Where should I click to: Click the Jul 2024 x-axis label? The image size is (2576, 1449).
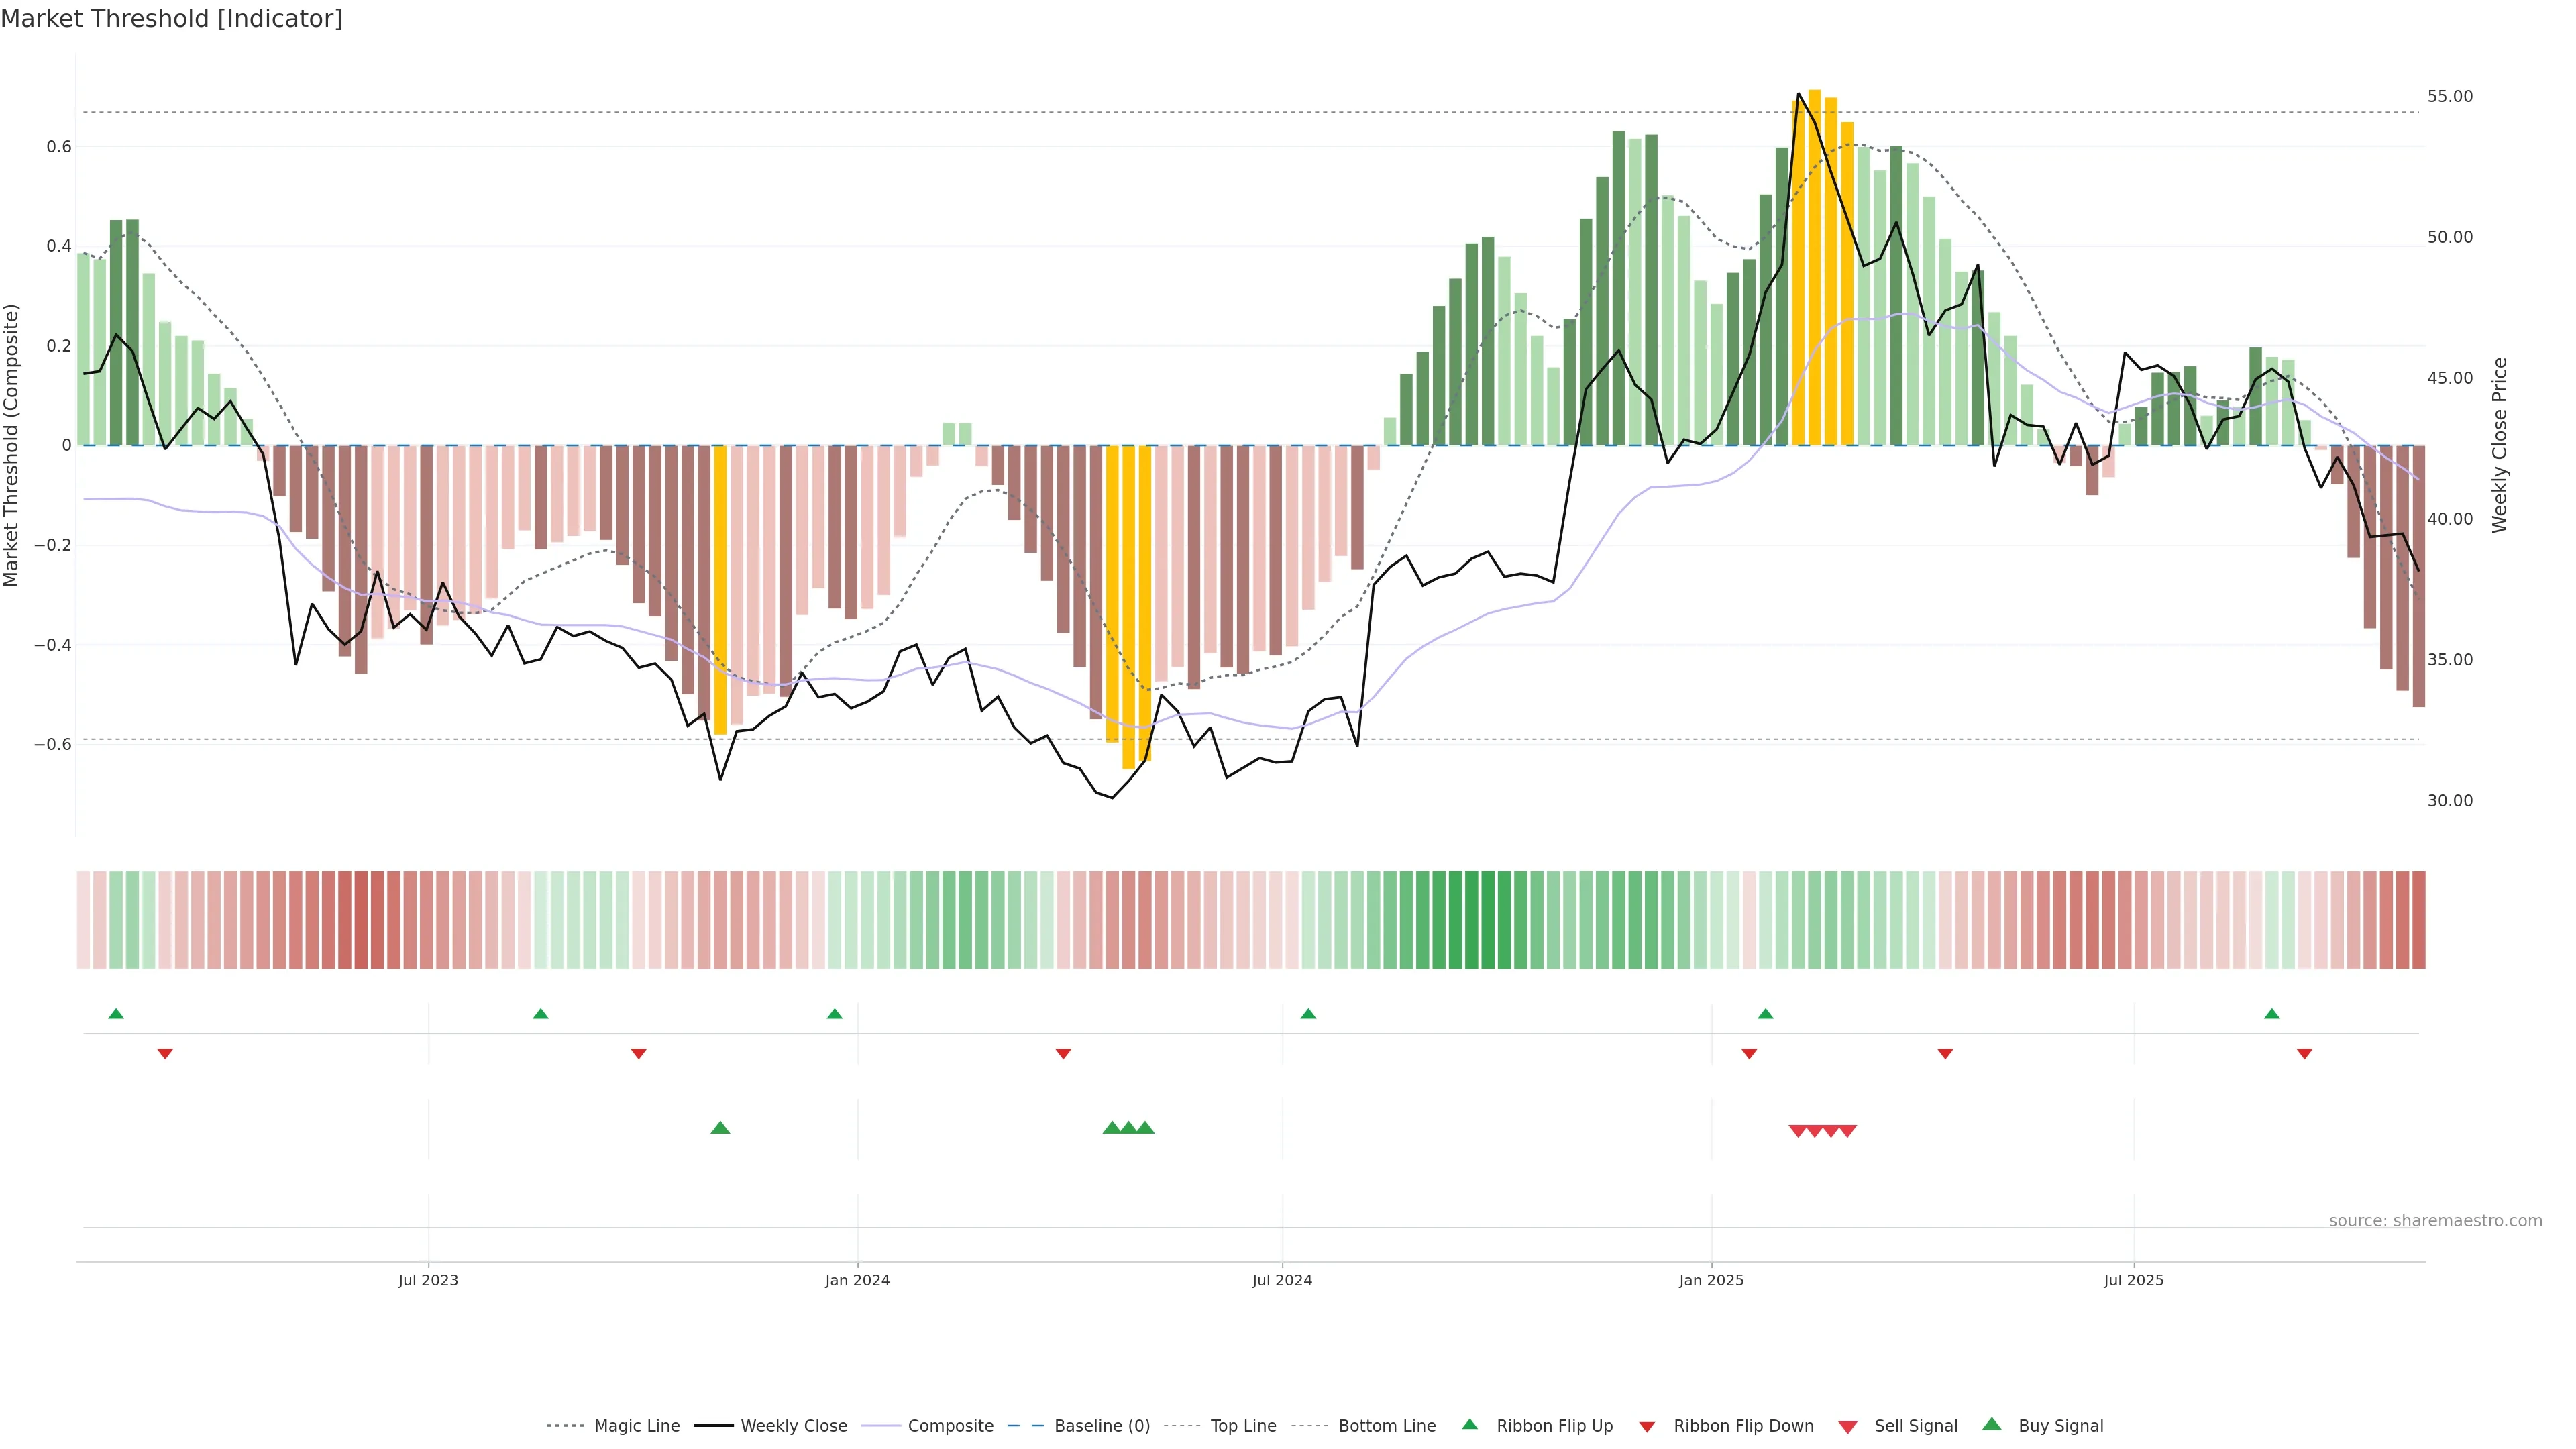click(1282, 1280)
